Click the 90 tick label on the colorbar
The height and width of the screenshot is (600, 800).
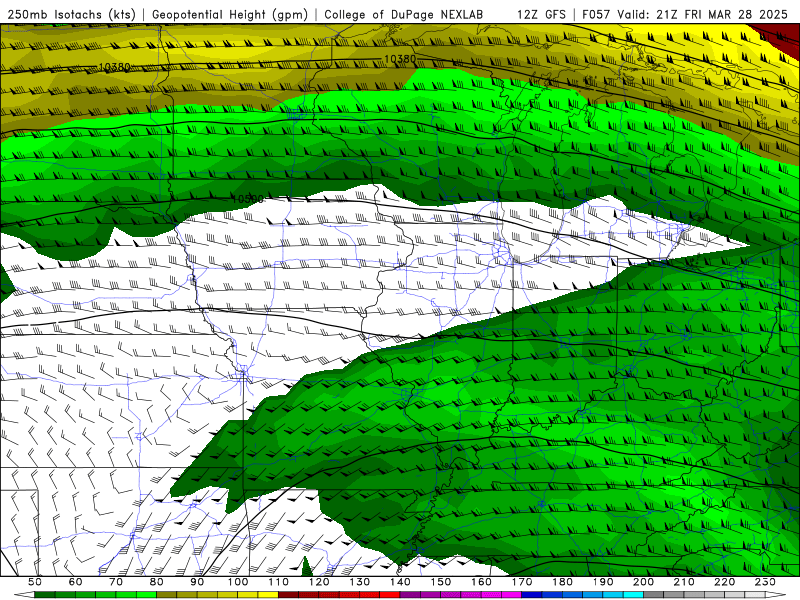click(x=197, y=582)
